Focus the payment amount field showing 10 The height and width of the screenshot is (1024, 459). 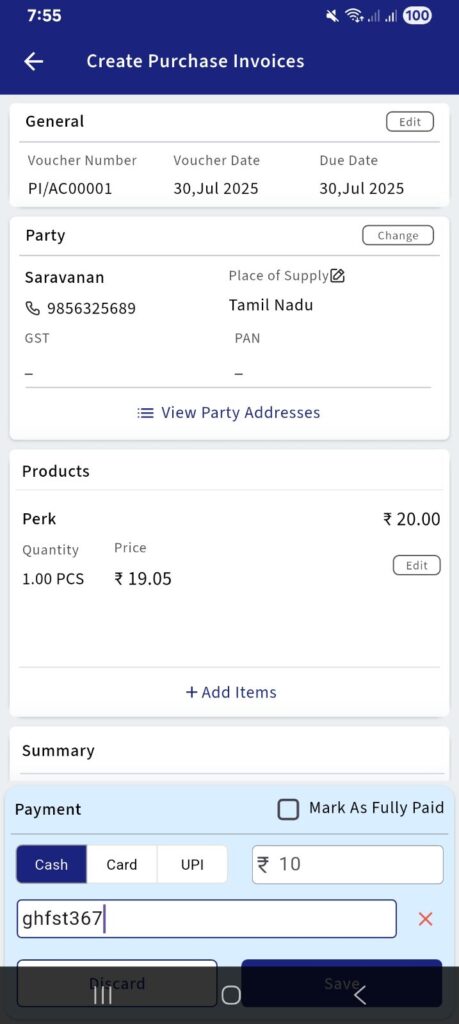pyautogui.click(x=347, y=864)
